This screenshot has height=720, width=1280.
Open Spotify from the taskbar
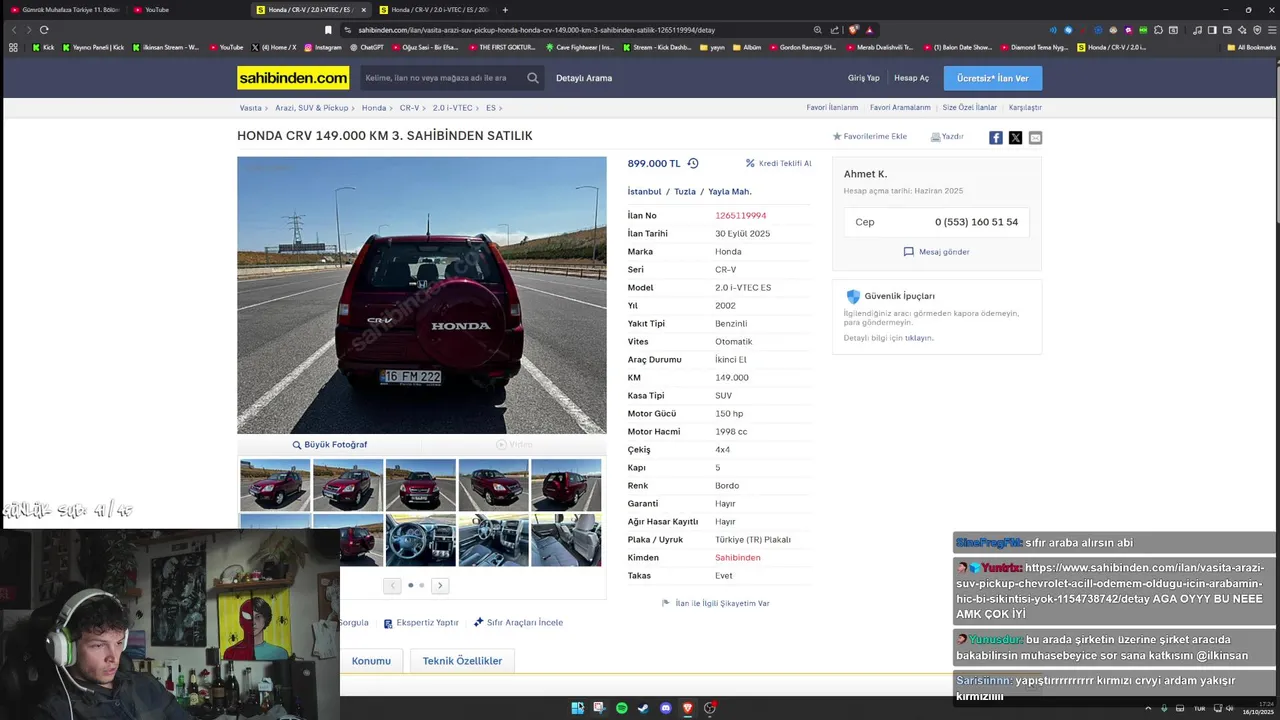[x=621, y=708]
